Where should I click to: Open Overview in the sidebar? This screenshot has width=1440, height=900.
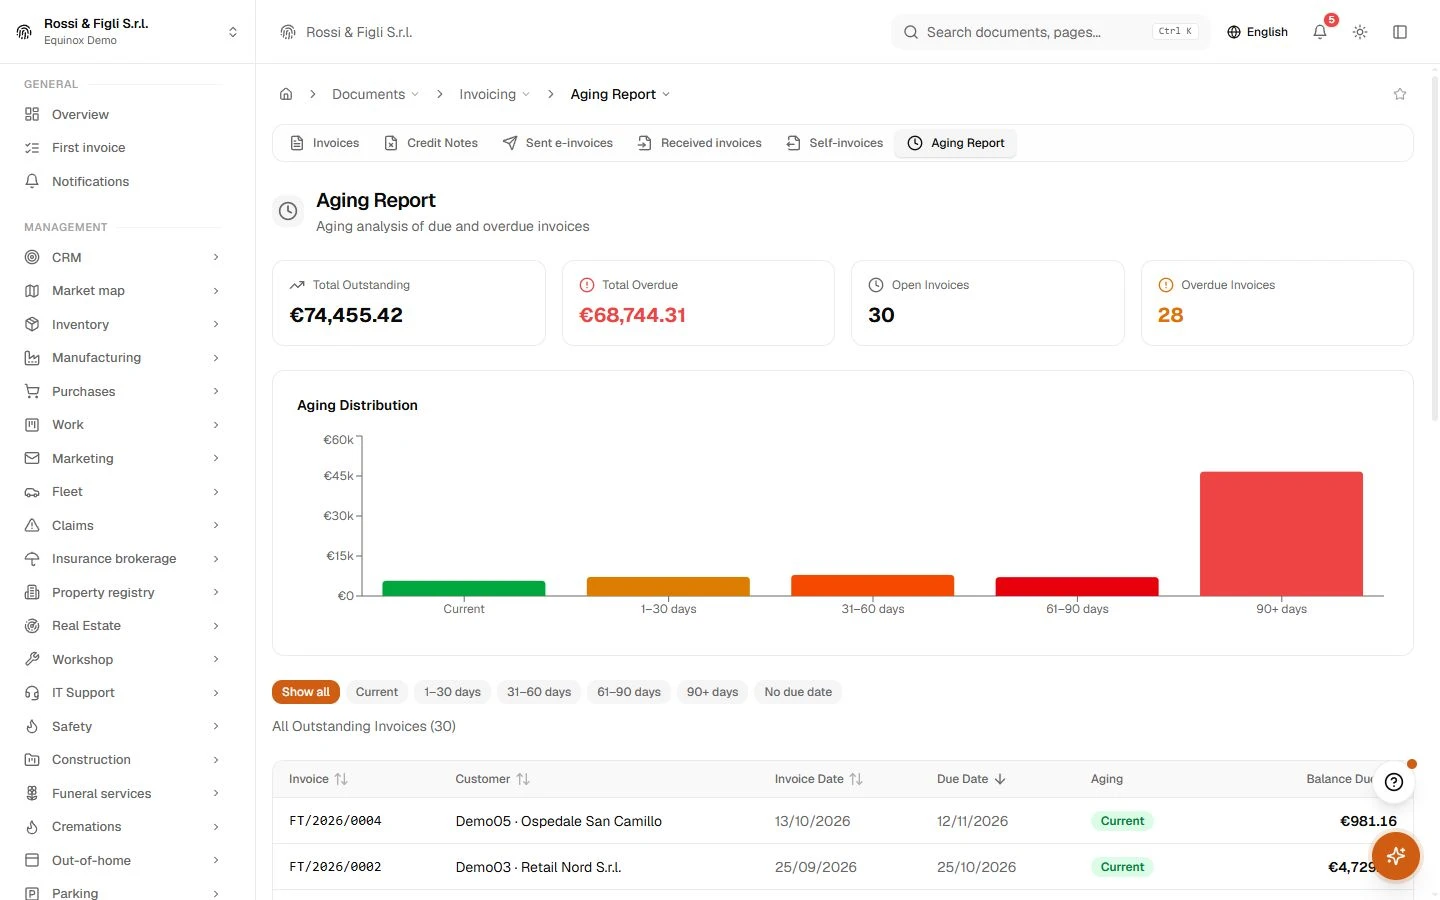tap(122, 114)
